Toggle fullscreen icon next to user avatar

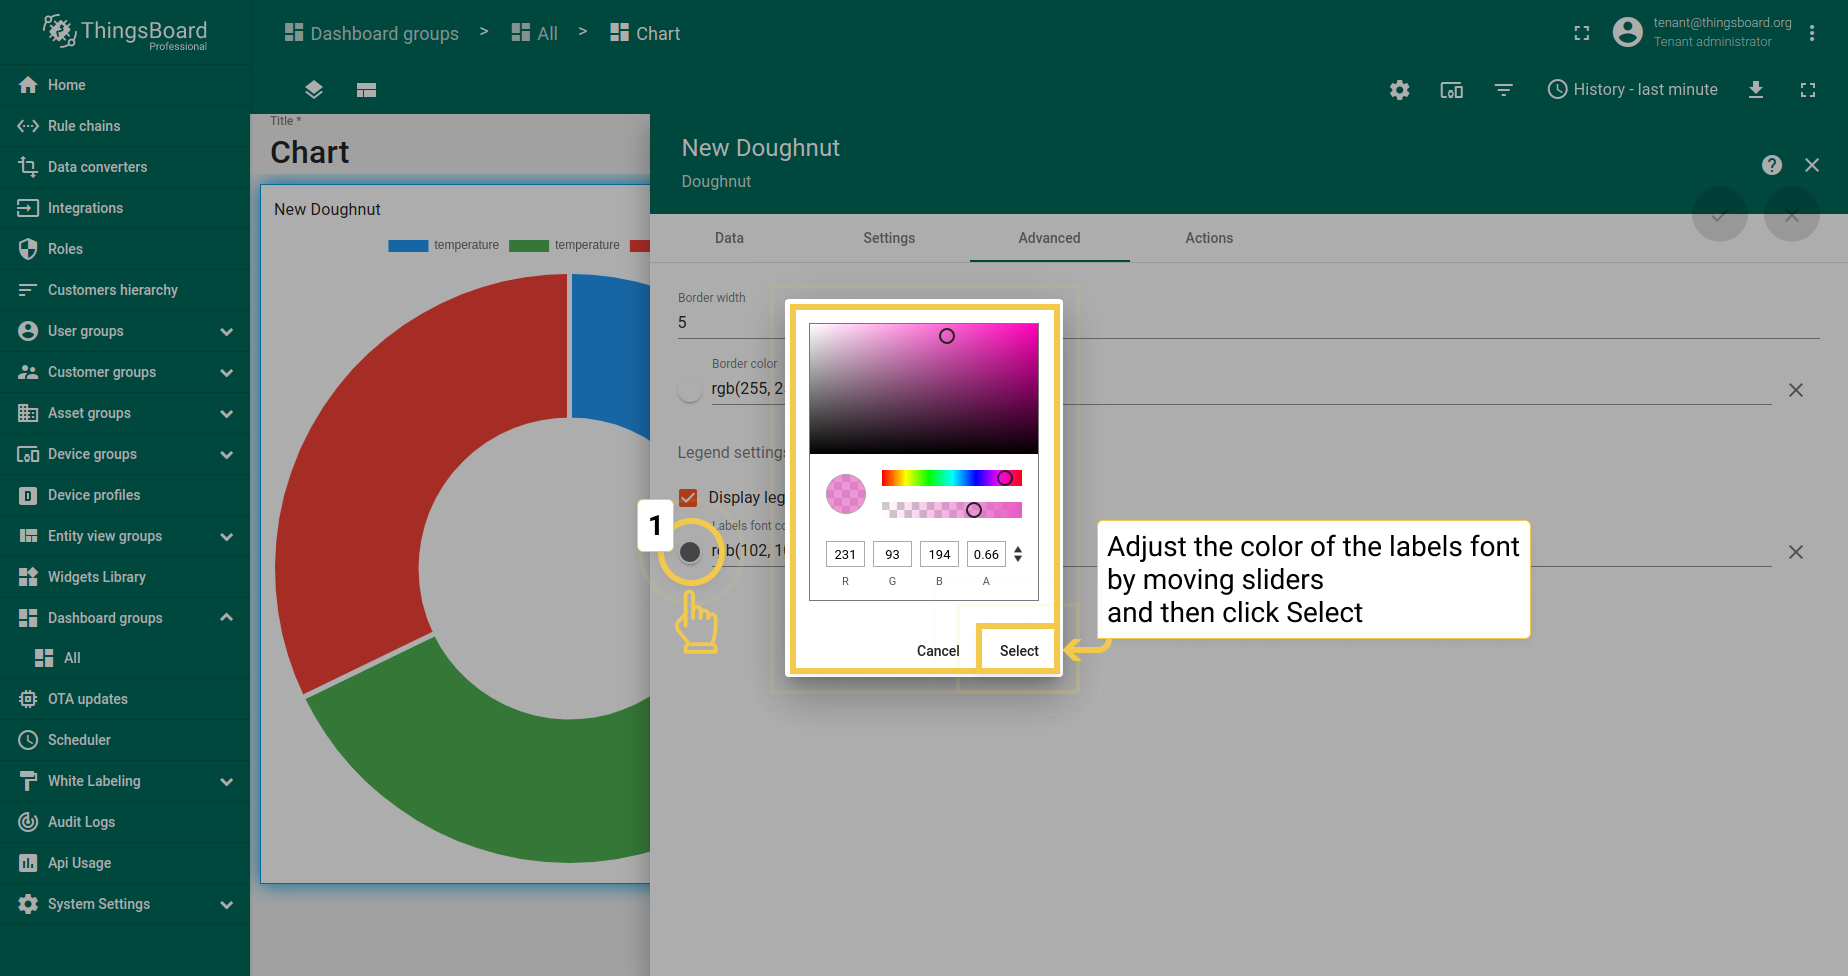(x=1581, y=33)
